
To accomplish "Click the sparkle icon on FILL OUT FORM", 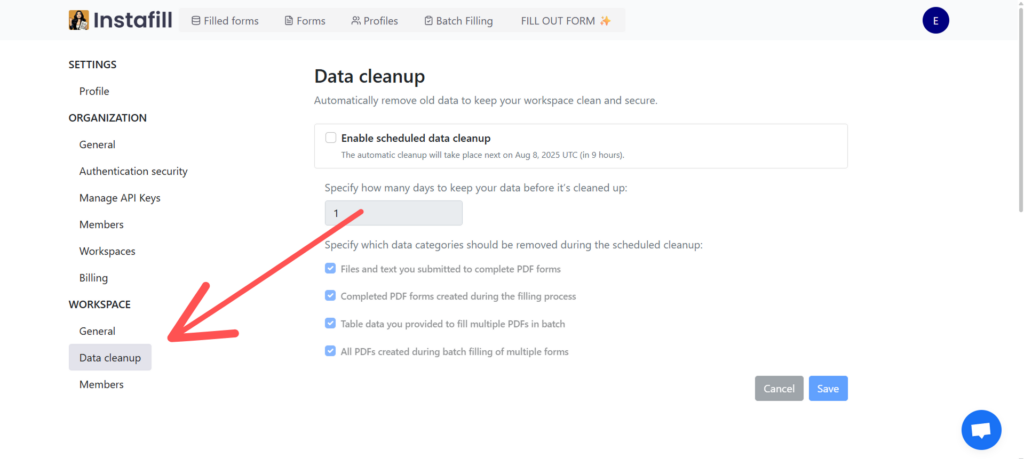I will tap(605, 21).
